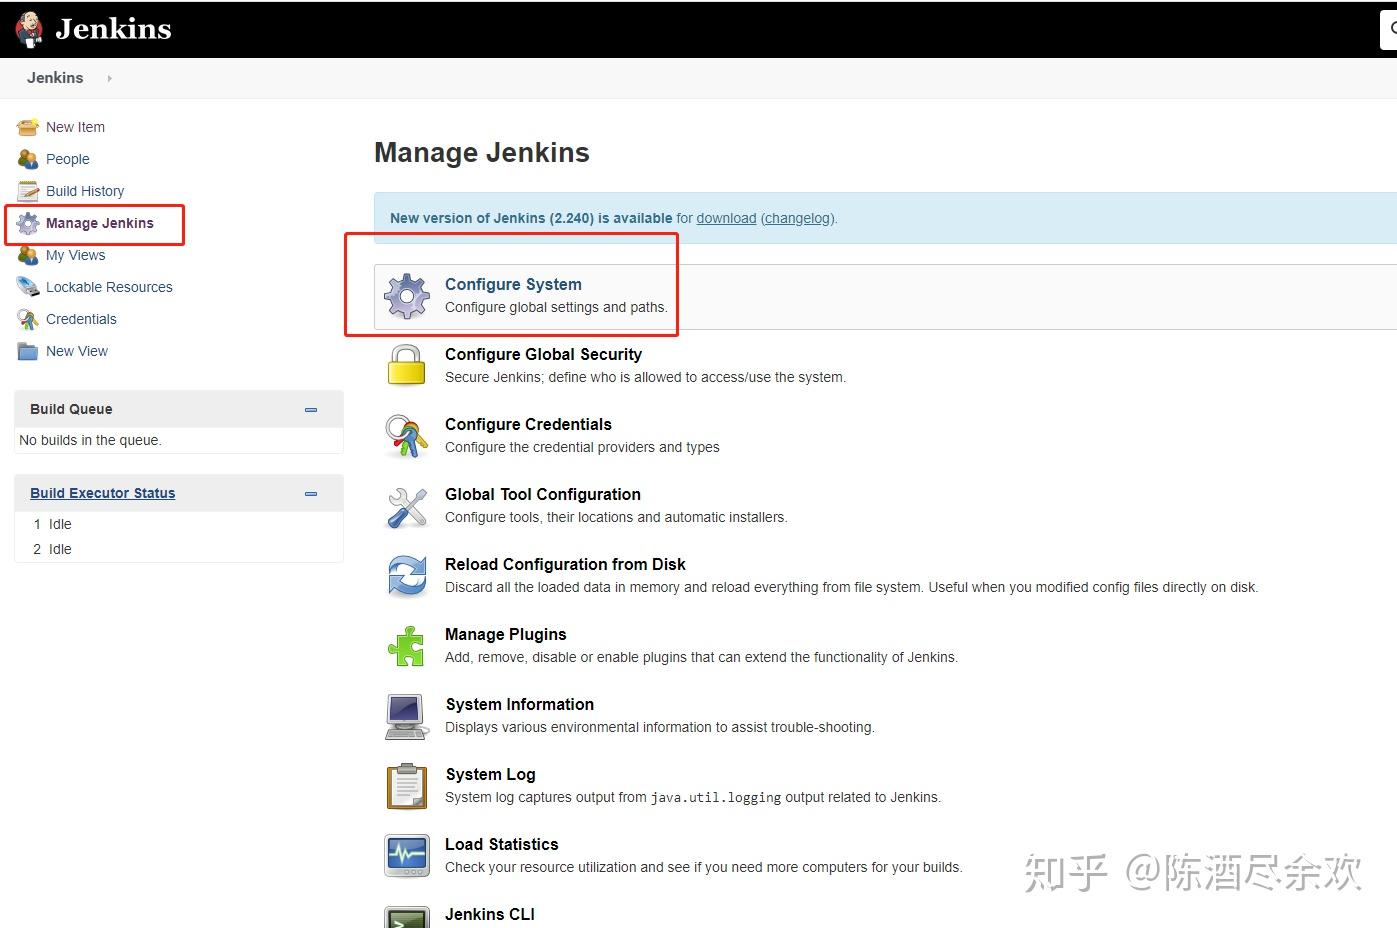Open the Configure Global Security link
Screen dimensions: 1397x928
coord(543,354)
